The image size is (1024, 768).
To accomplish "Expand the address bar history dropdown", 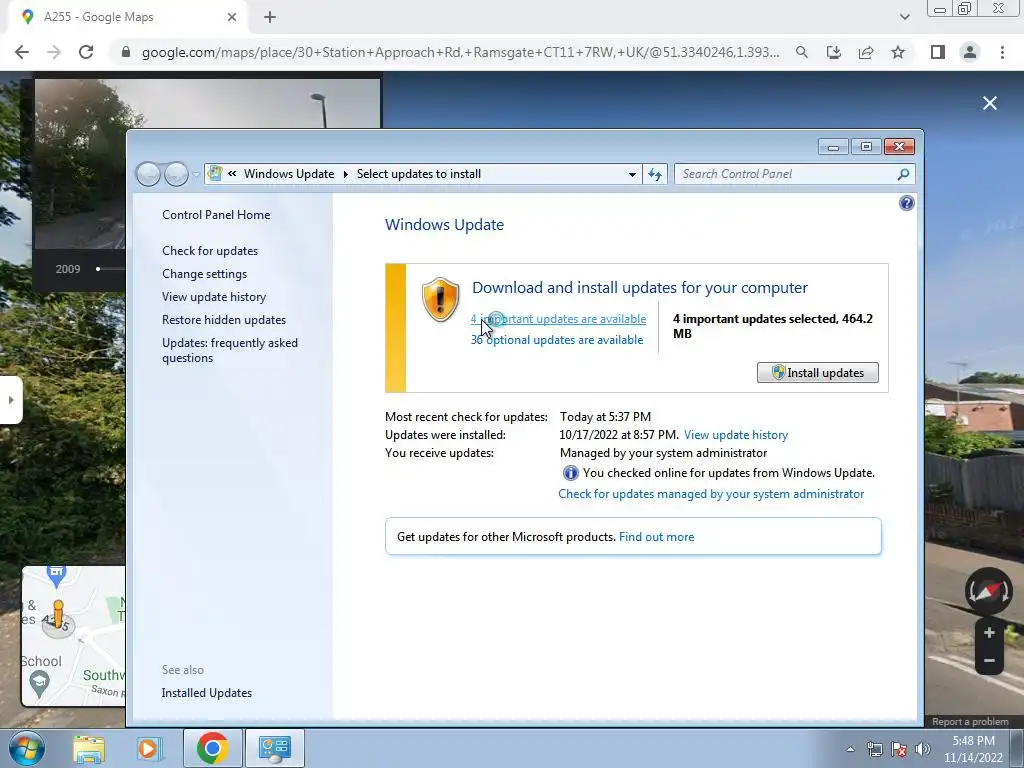I will [632, 174].
